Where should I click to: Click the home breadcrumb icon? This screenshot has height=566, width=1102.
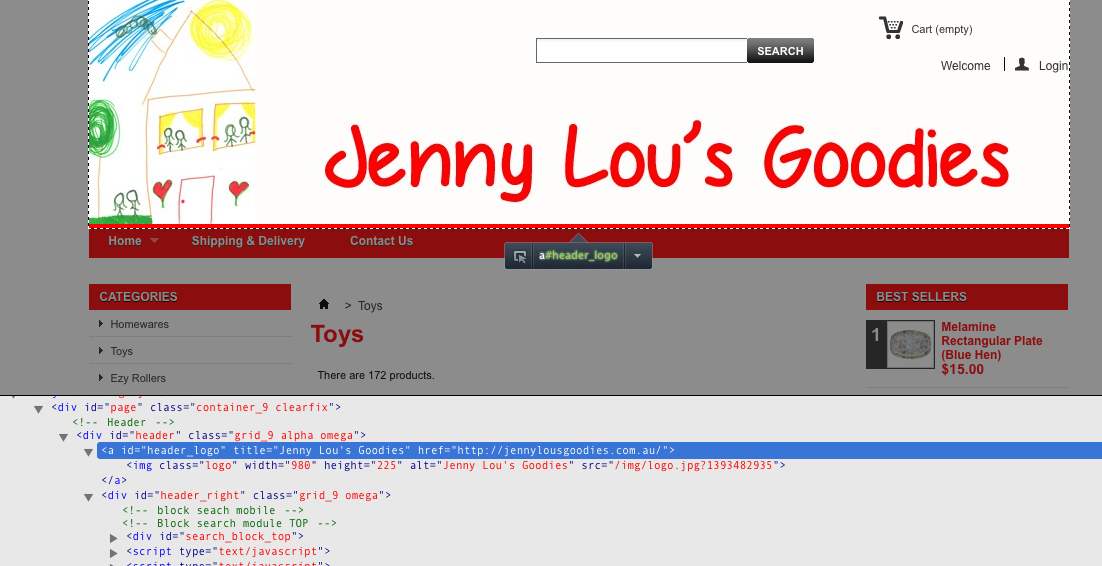tap(324, 304)
